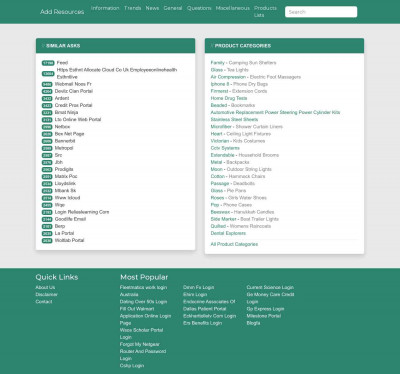The image size is (400, 374).
Task: Open Forgot My Netgear Router link
Action: click(143, 351)
